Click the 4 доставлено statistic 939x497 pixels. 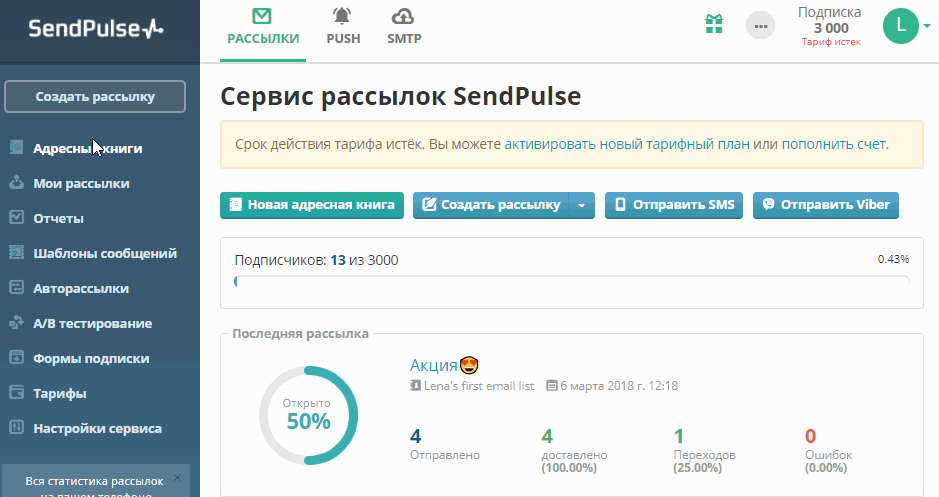[574, 450]
